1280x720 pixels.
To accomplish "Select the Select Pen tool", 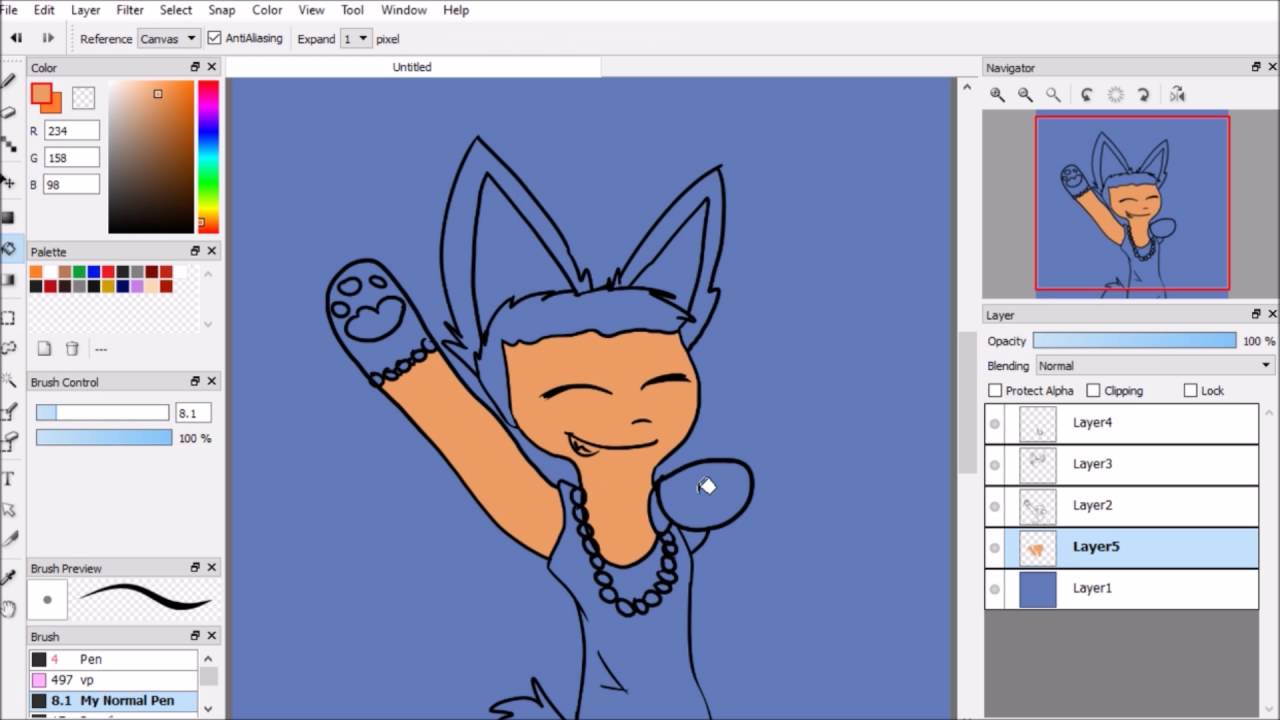I will pyautogui.click(x=8, y=412).
